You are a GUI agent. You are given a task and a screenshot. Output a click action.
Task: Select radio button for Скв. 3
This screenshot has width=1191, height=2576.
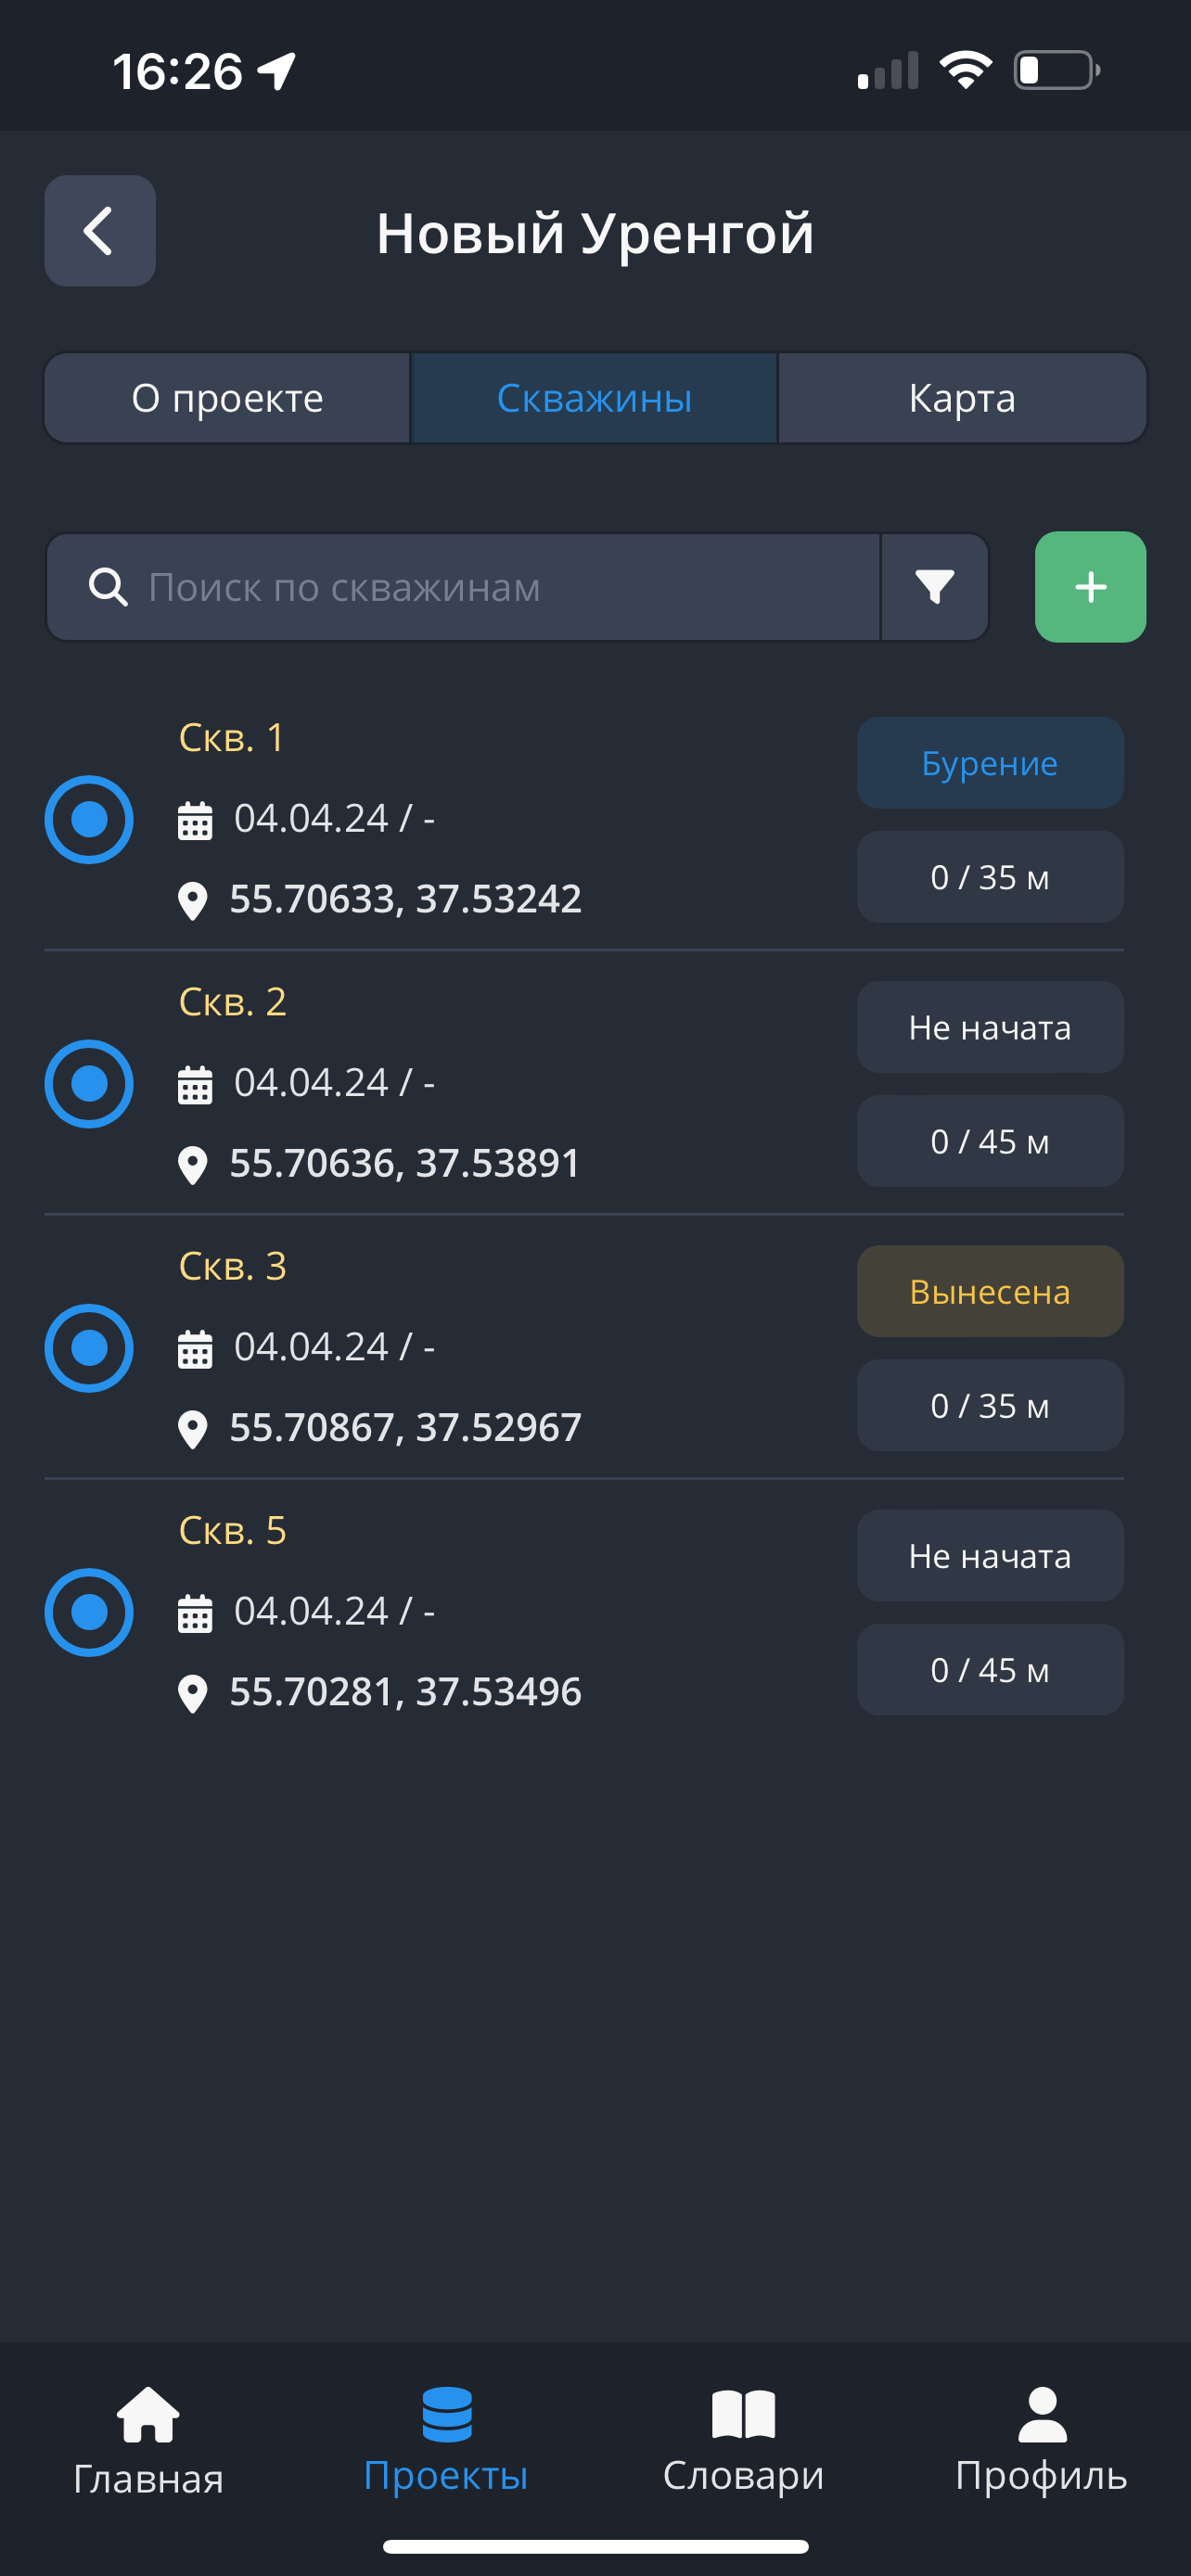pos(89,1348)
